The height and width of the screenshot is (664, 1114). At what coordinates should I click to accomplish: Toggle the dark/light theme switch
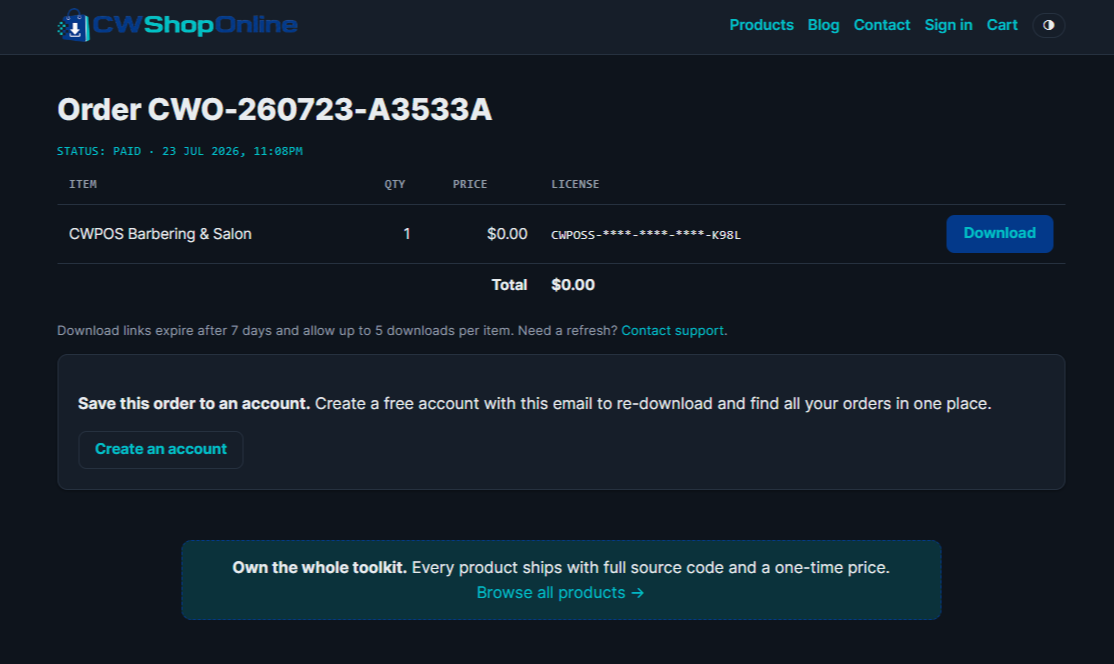tap(1048, 26)
